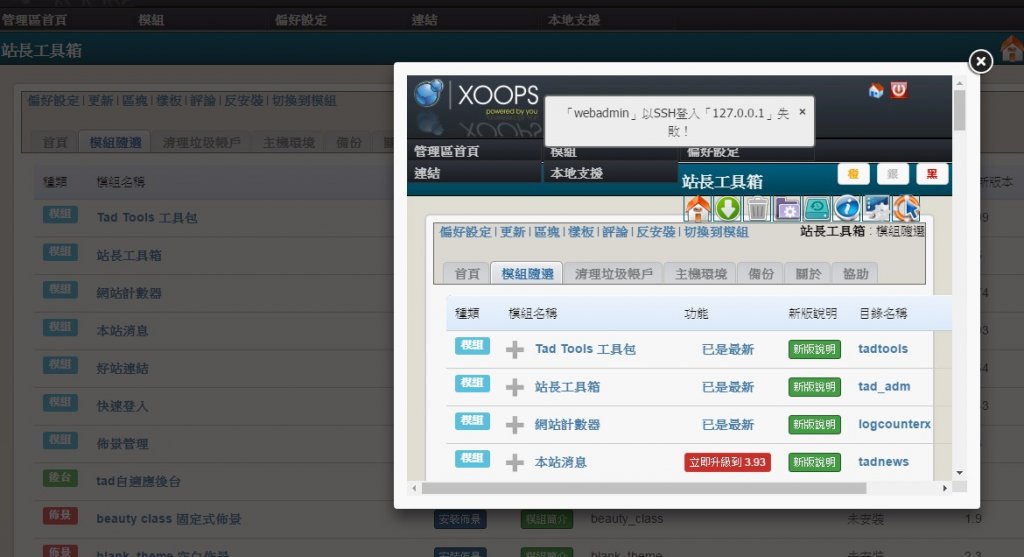Expand the 站長工具箱 row plus icon
This screenshot has width=1024, height=557.
click(514, 387)
